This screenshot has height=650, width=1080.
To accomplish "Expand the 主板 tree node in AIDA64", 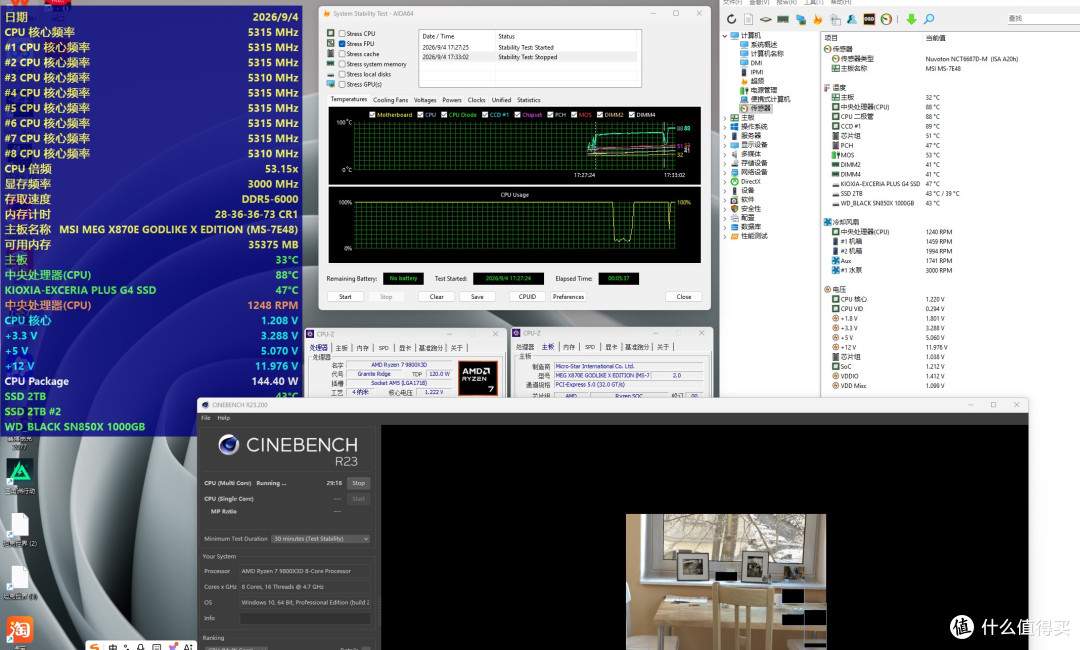I will coord(725,118).
